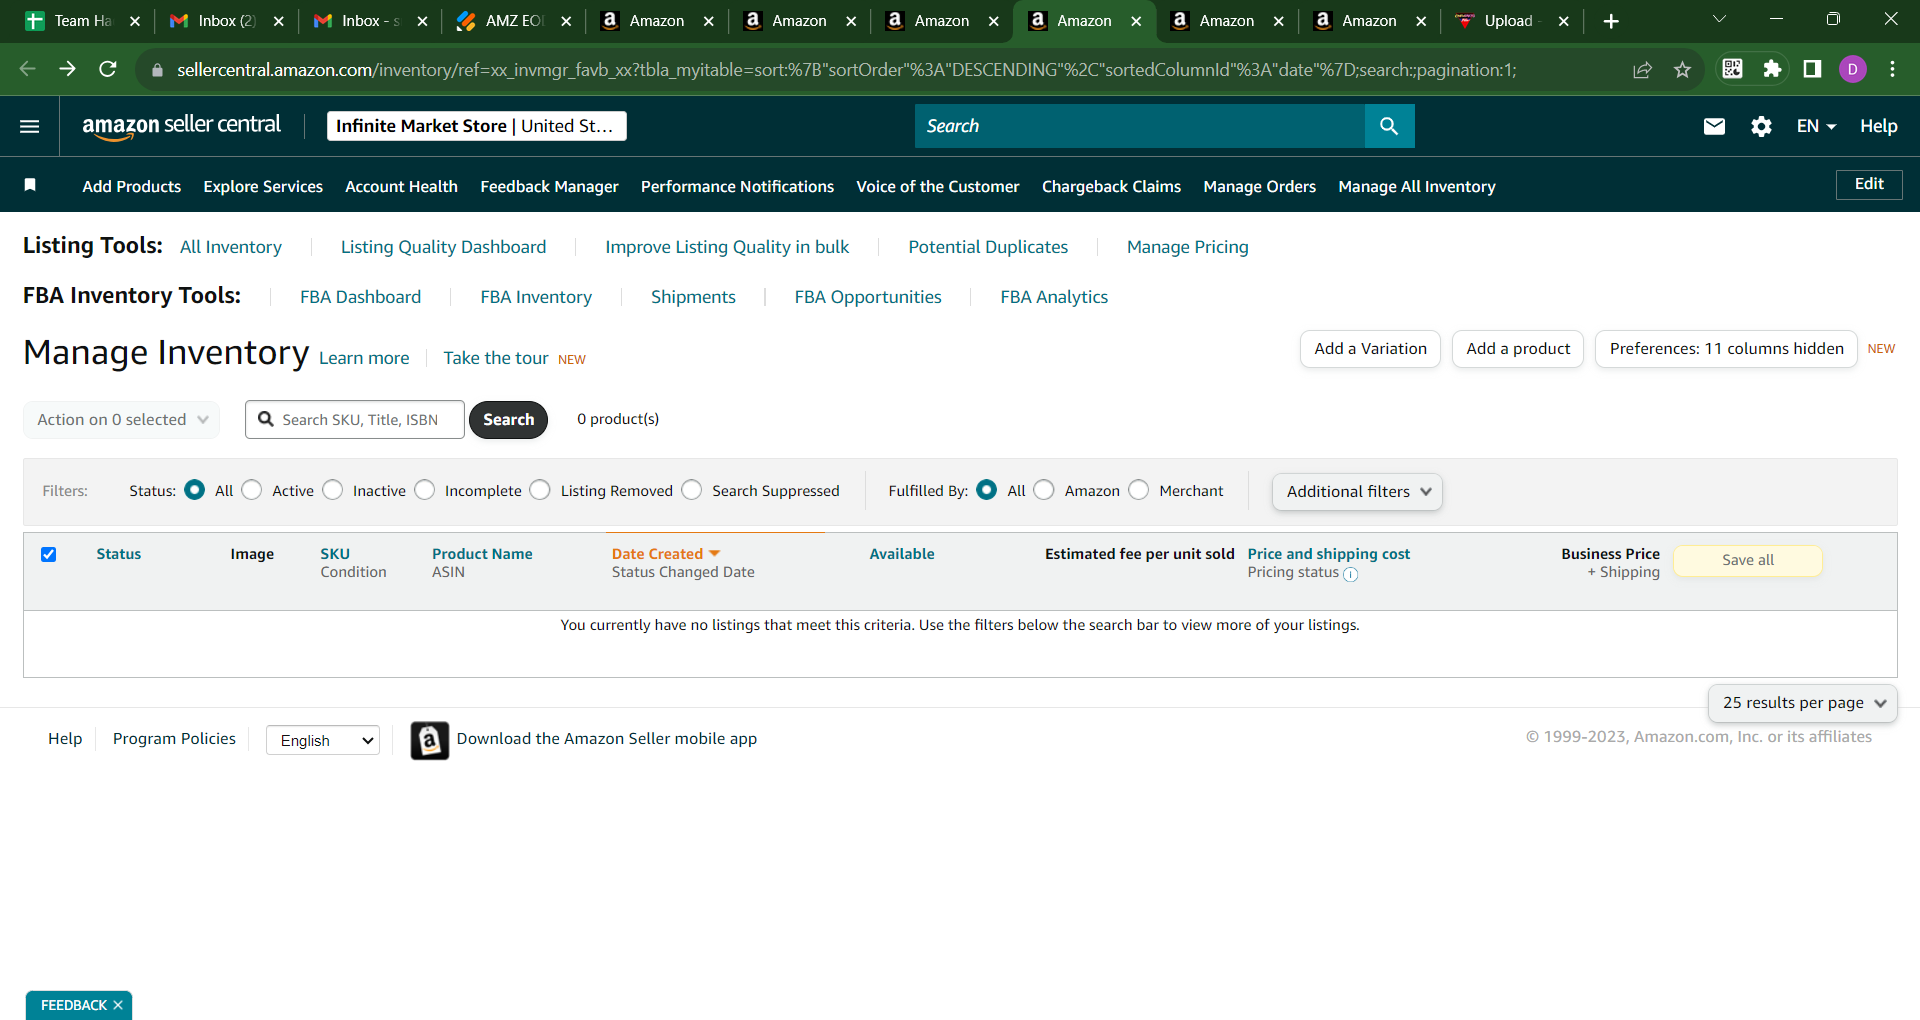Open the FBA Dashboard link
Image resolution: width=1920 pixels, height=1020 pixels.
(x=360, y=297)
